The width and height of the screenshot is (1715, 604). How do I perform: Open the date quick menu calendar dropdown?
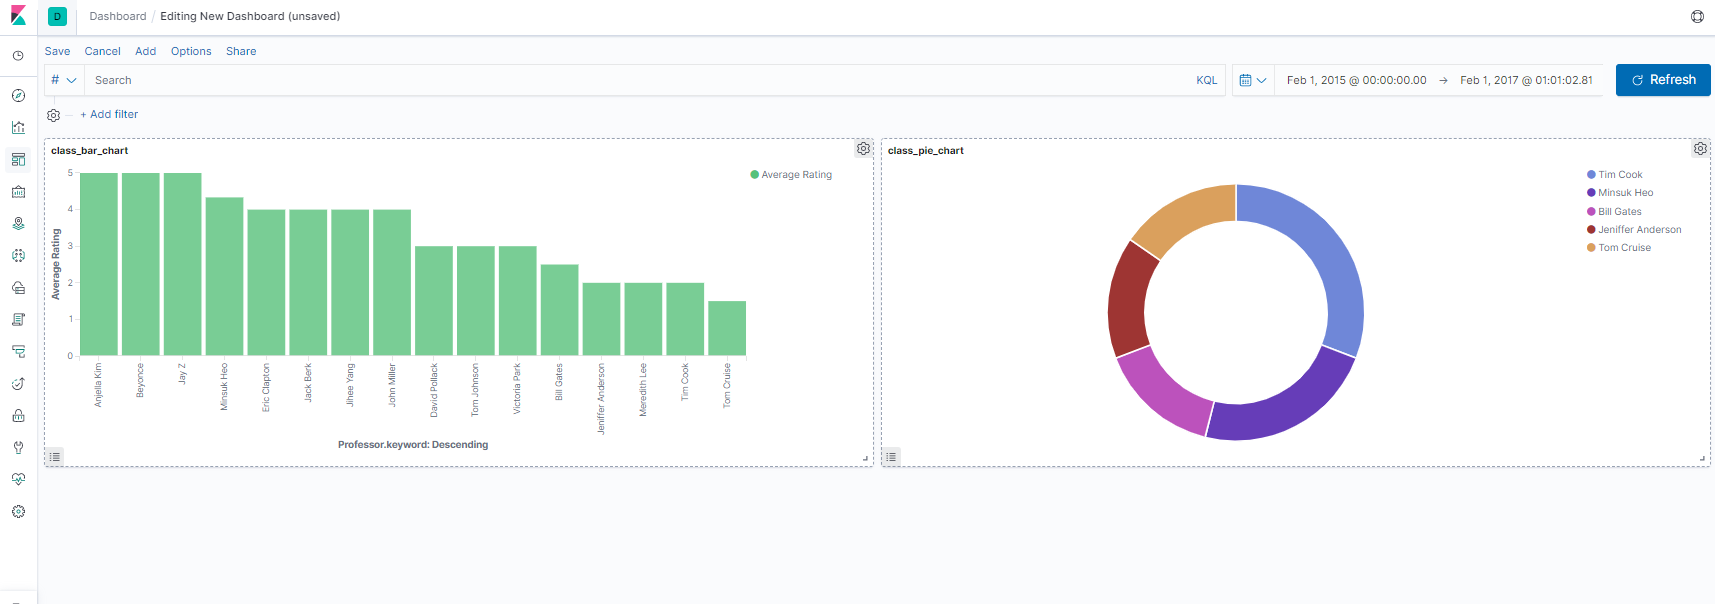pyautogui.click(x=1253, y=80)
